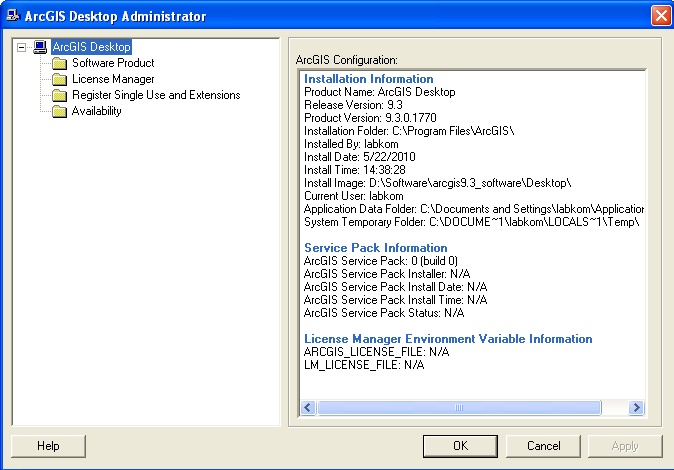Click the Help button
The width and height of the screenshot is (674, 470).
click(x=48, y=446)
